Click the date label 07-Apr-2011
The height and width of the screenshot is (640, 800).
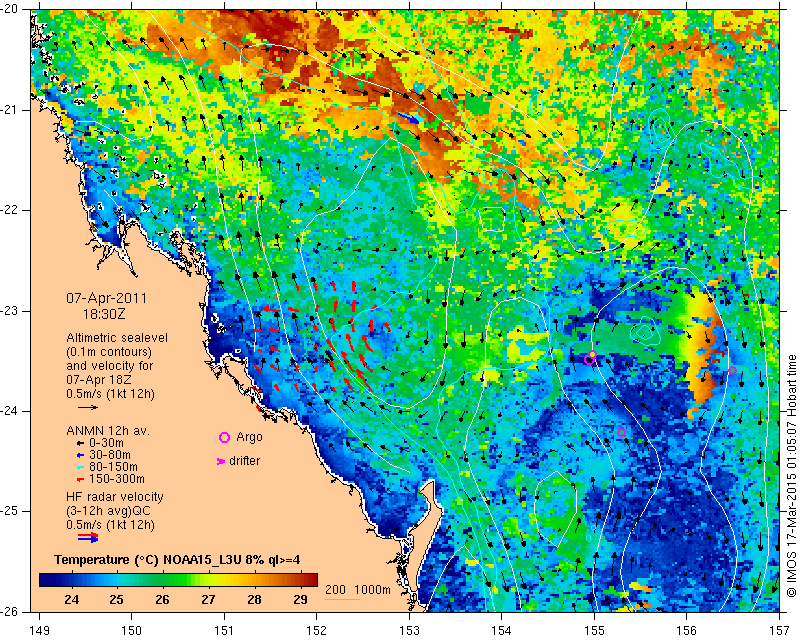[x=107, y=298]
